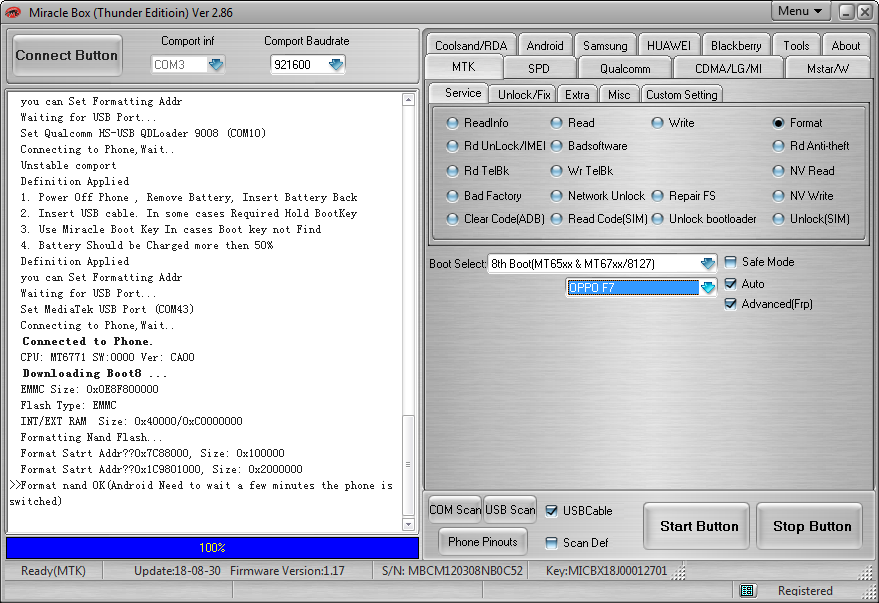Viewport: 879px width, 603px height.
Task: Open the Unlock/Fix sub-tab
Action: [524, 95]
